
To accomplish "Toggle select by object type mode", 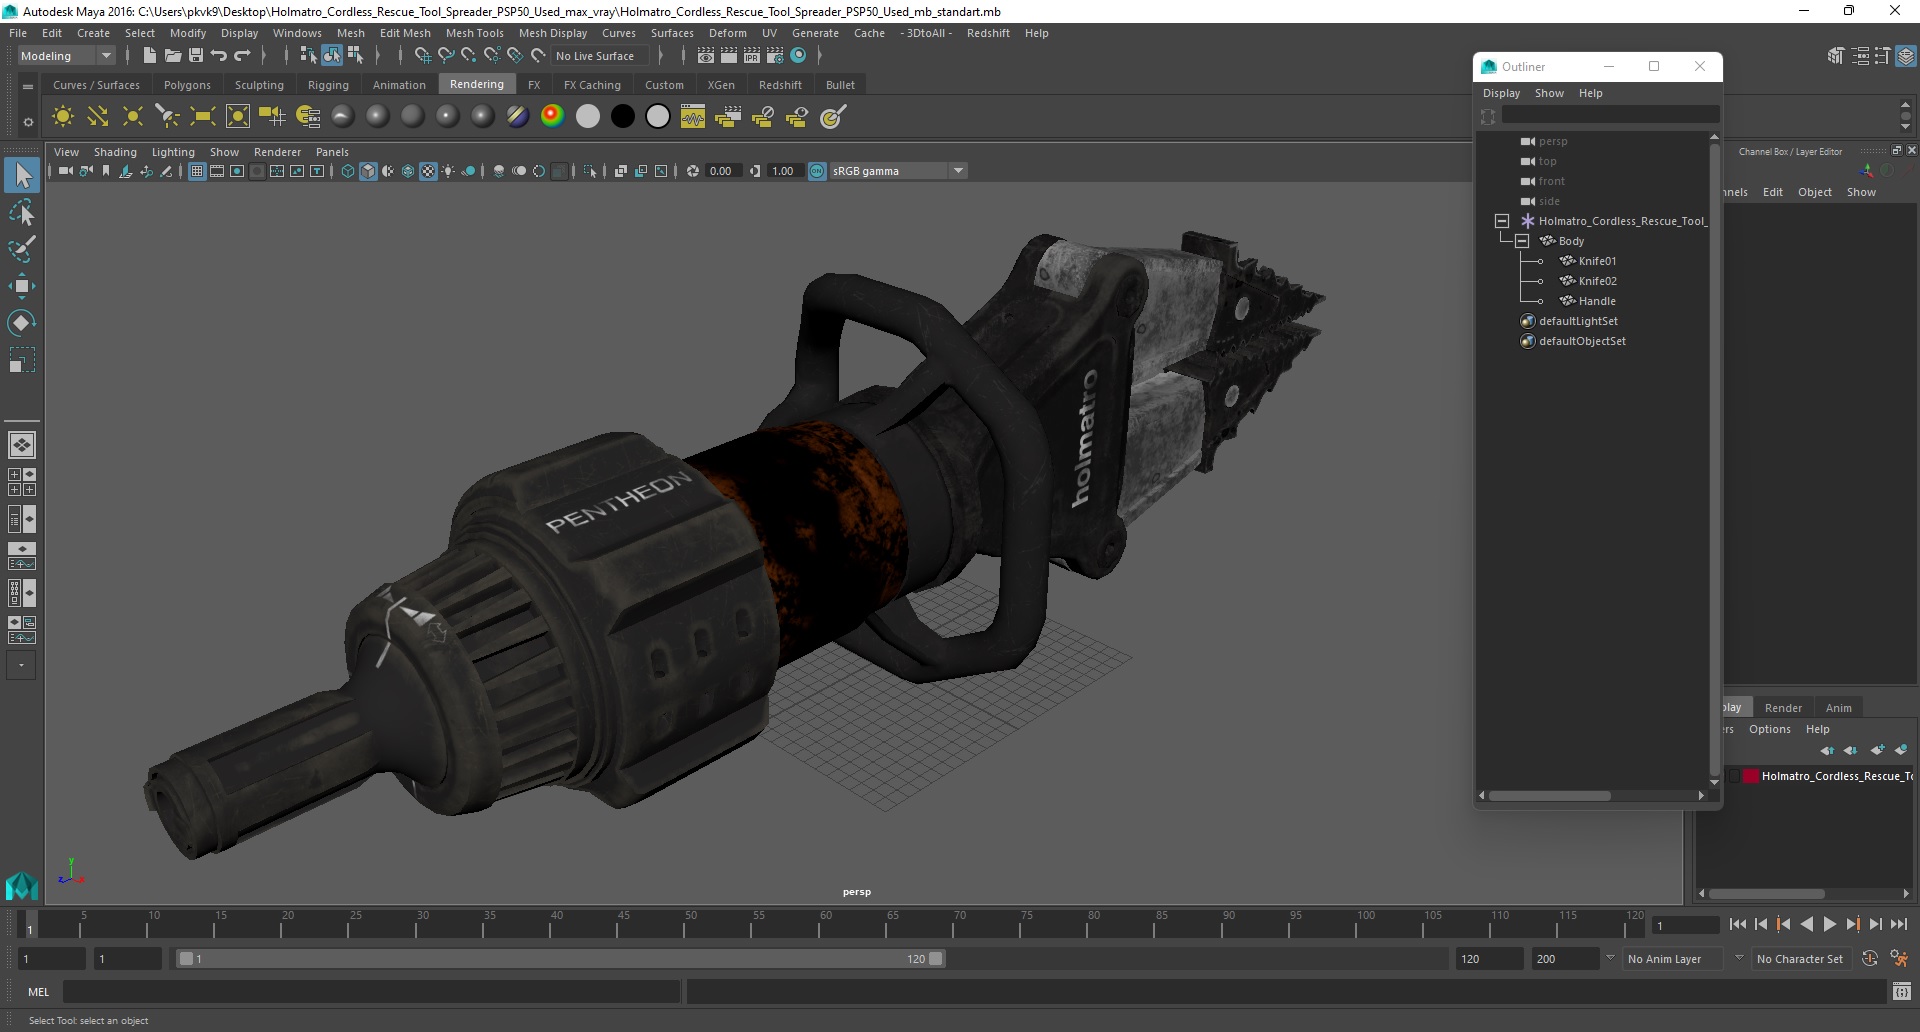I will click(332, 56).
